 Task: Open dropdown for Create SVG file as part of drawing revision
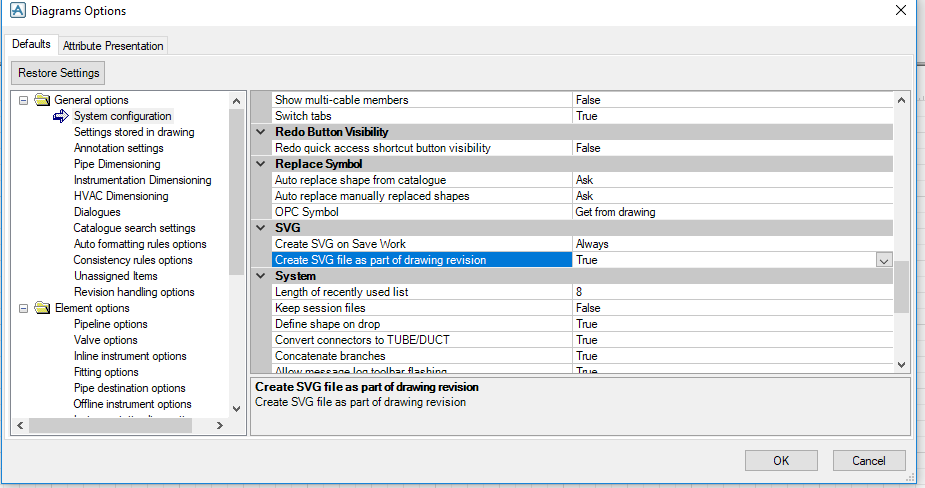[884, 260]
